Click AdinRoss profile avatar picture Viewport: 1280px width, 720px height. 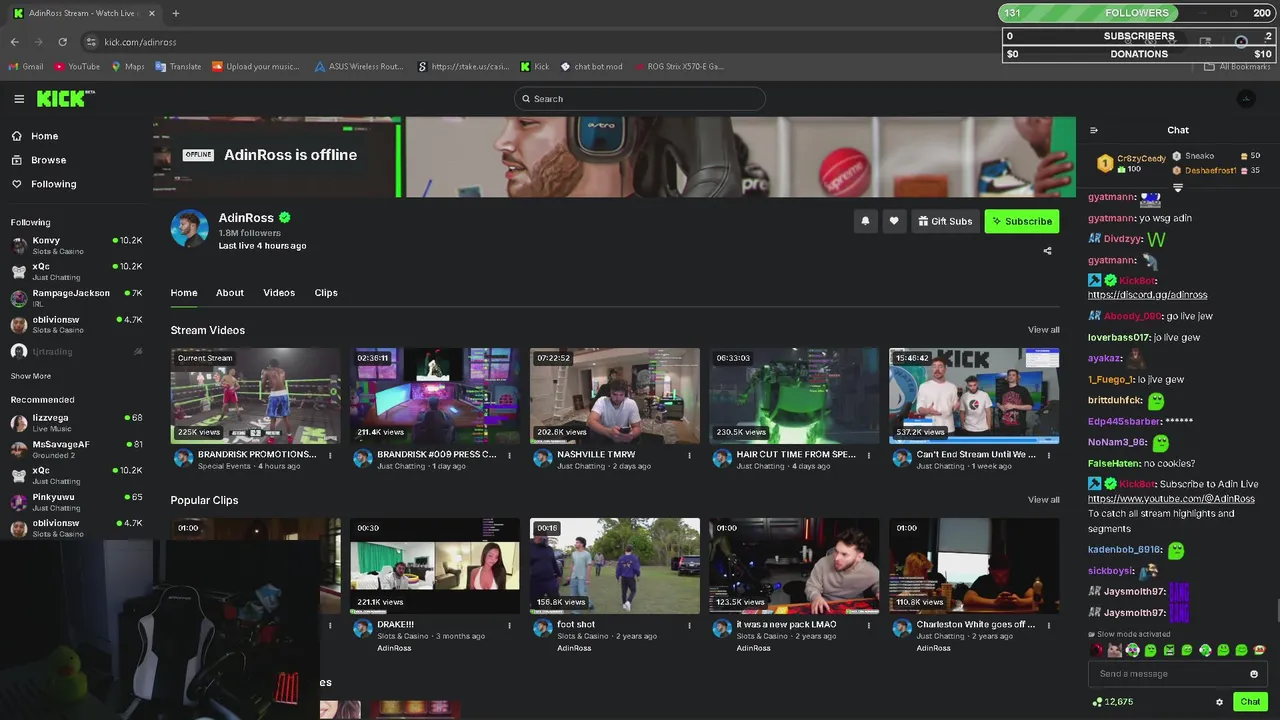[189, 228]
